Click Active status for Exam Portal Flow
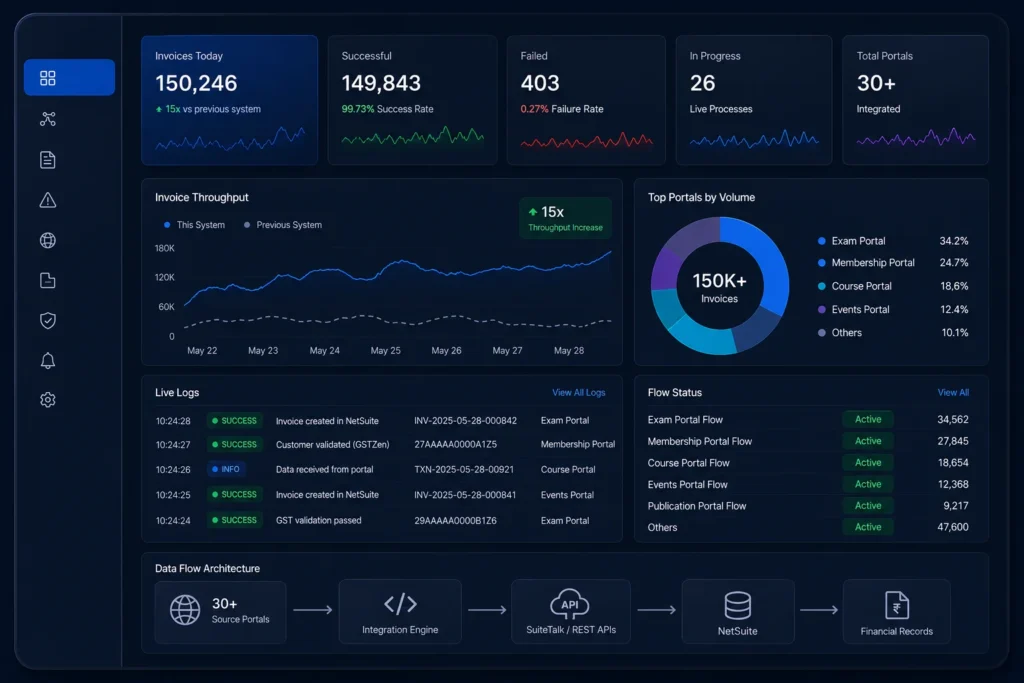This screenshot has height=683, width=1024. click(x=868, y=419)
